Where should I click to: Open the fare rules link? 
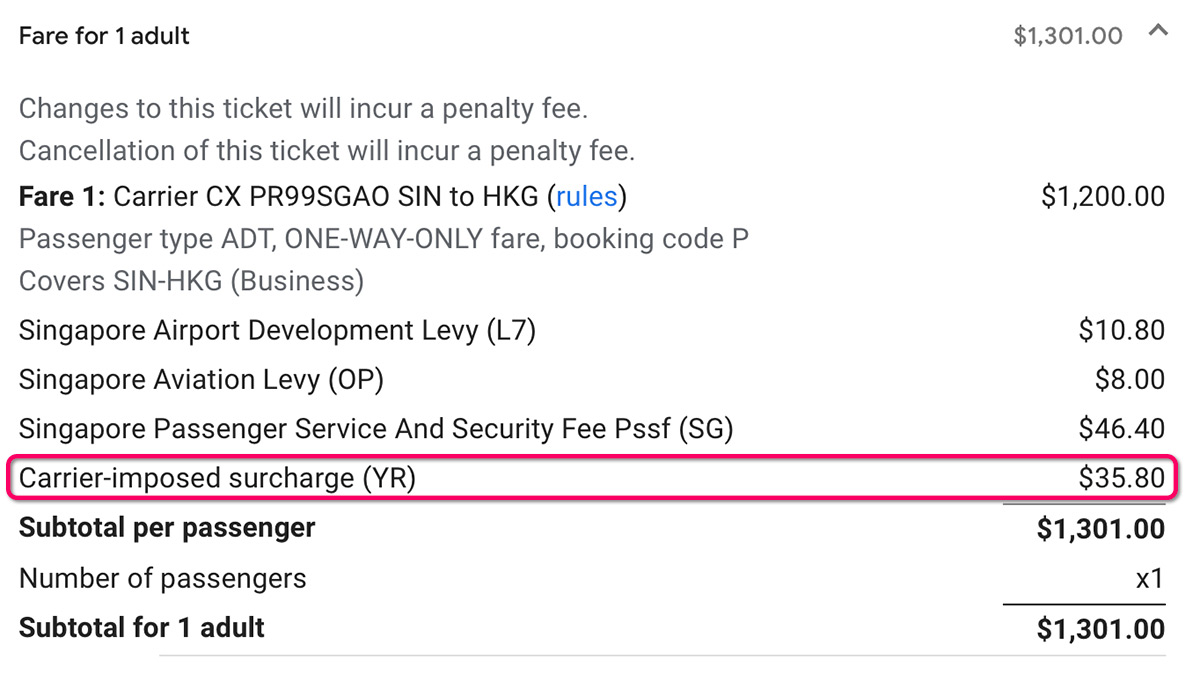587,196
